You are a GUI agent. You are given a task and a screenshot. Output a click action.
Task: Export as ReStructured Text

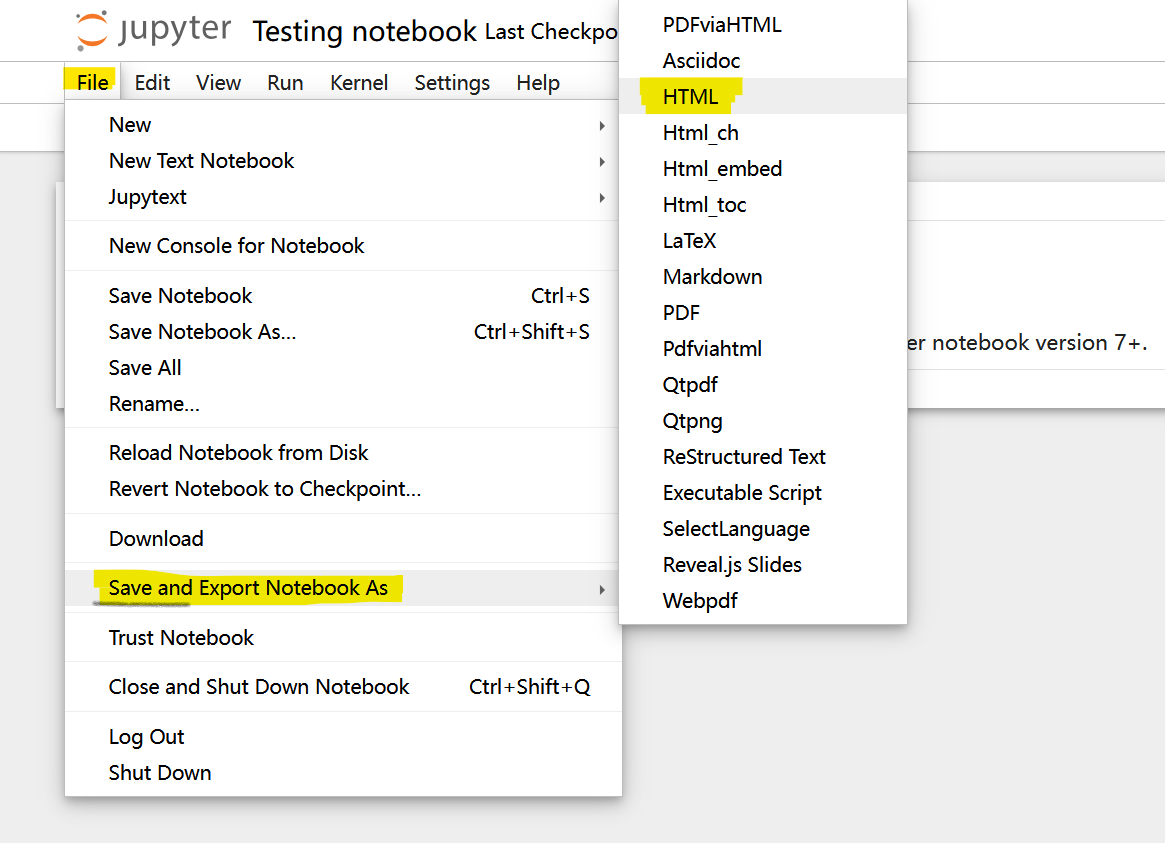pos(763,457)
